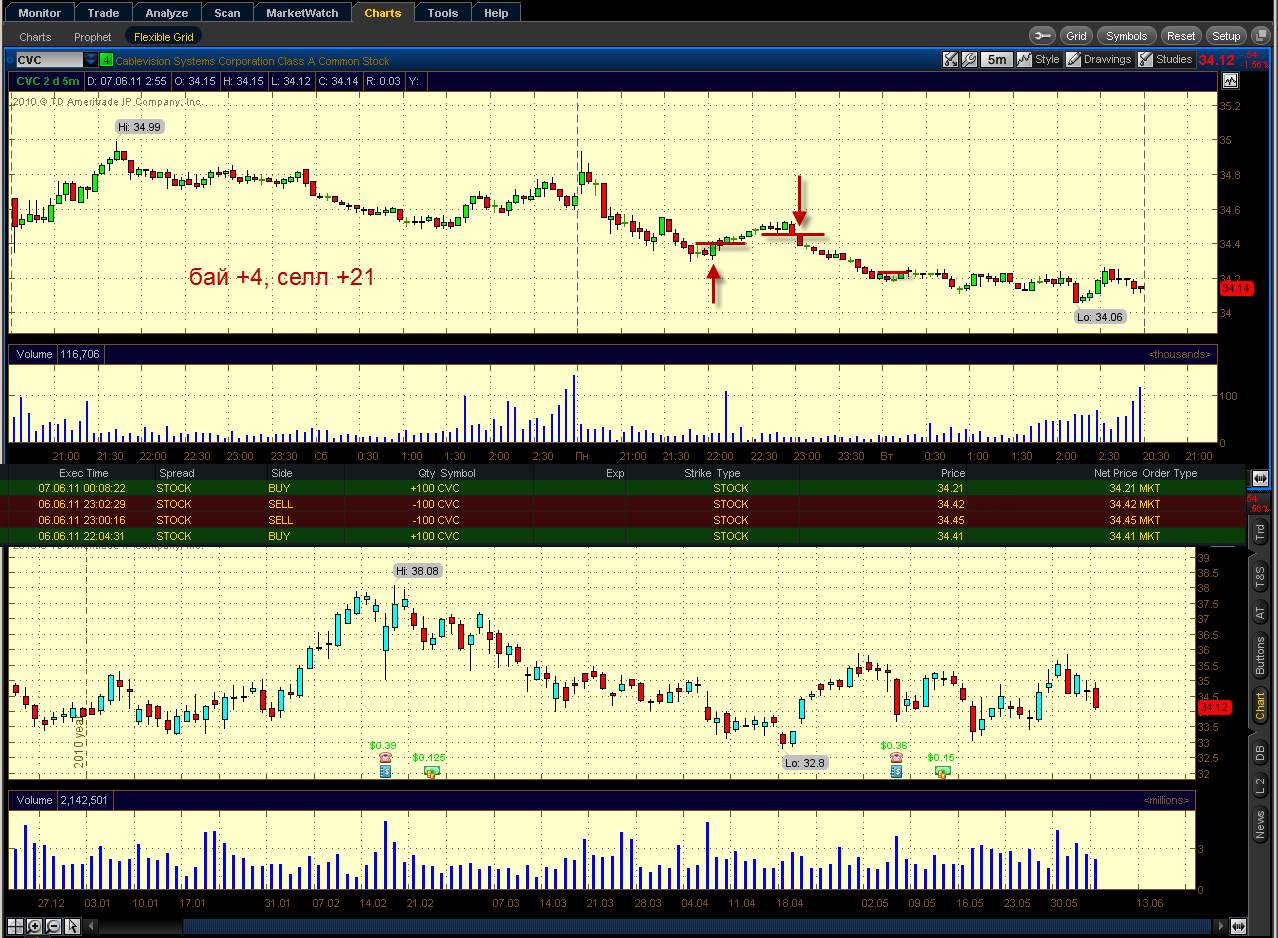This screenshot has height=938, width=1278.
Task: Click the scroll left arrow on bottom scrollbar
Action: [x=91, y=926]
